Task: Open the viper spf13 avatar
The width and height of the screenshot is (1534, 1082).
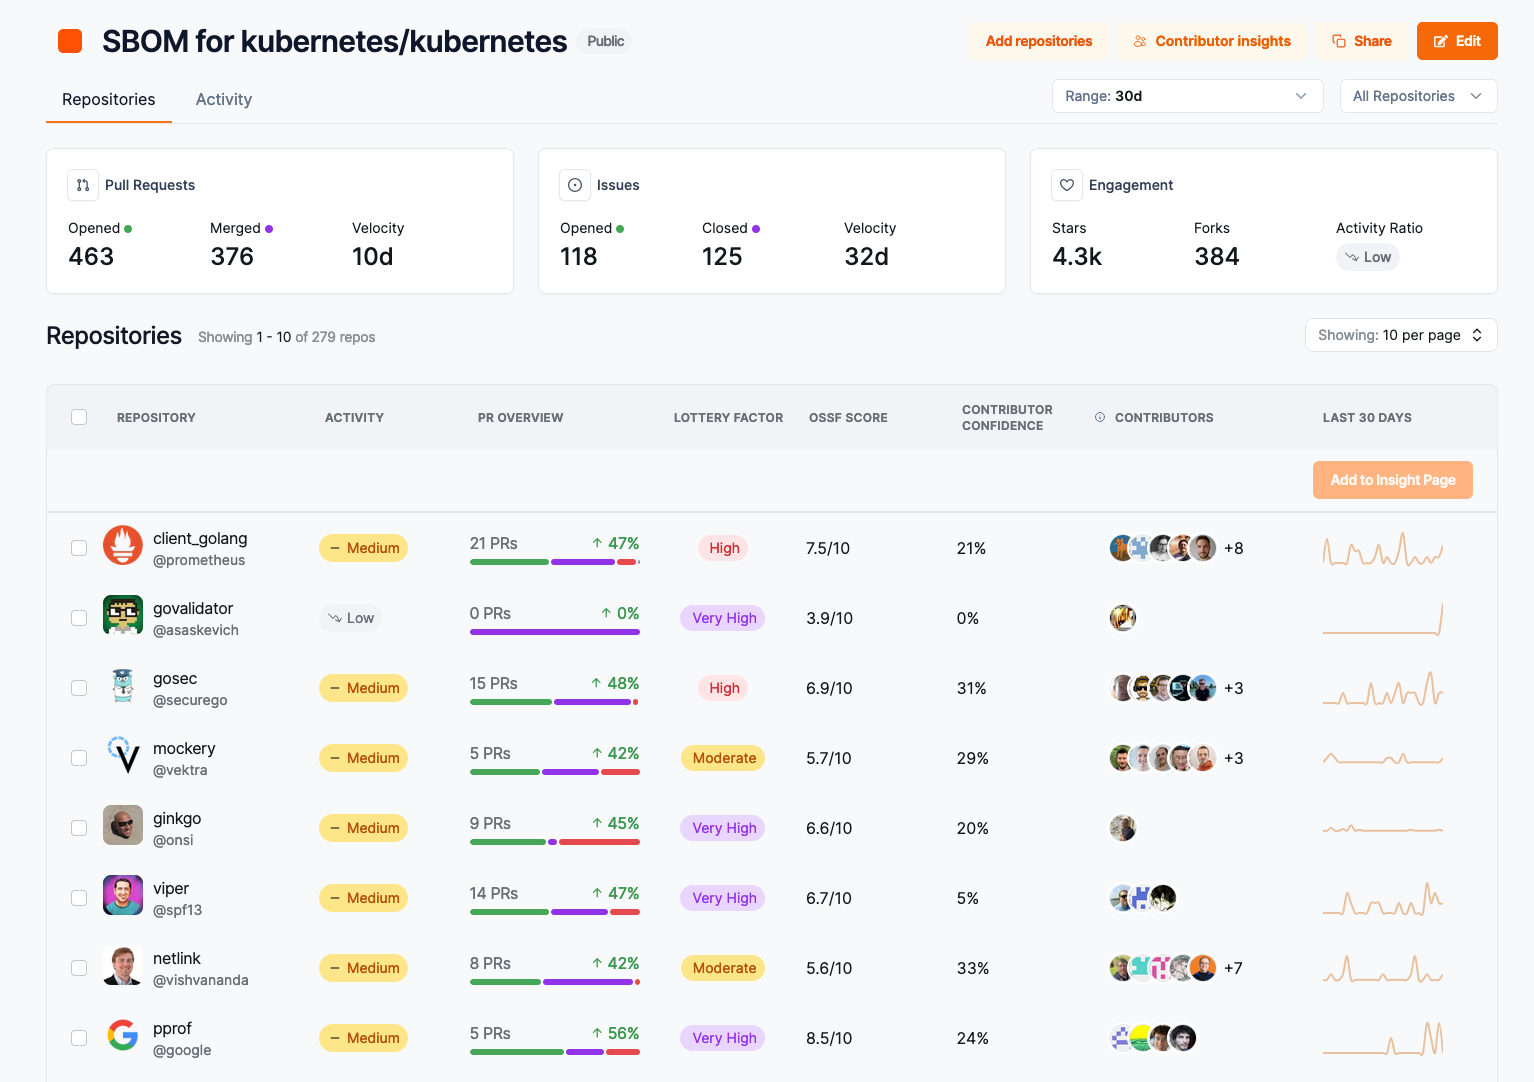Action: [x=123, y=895]
